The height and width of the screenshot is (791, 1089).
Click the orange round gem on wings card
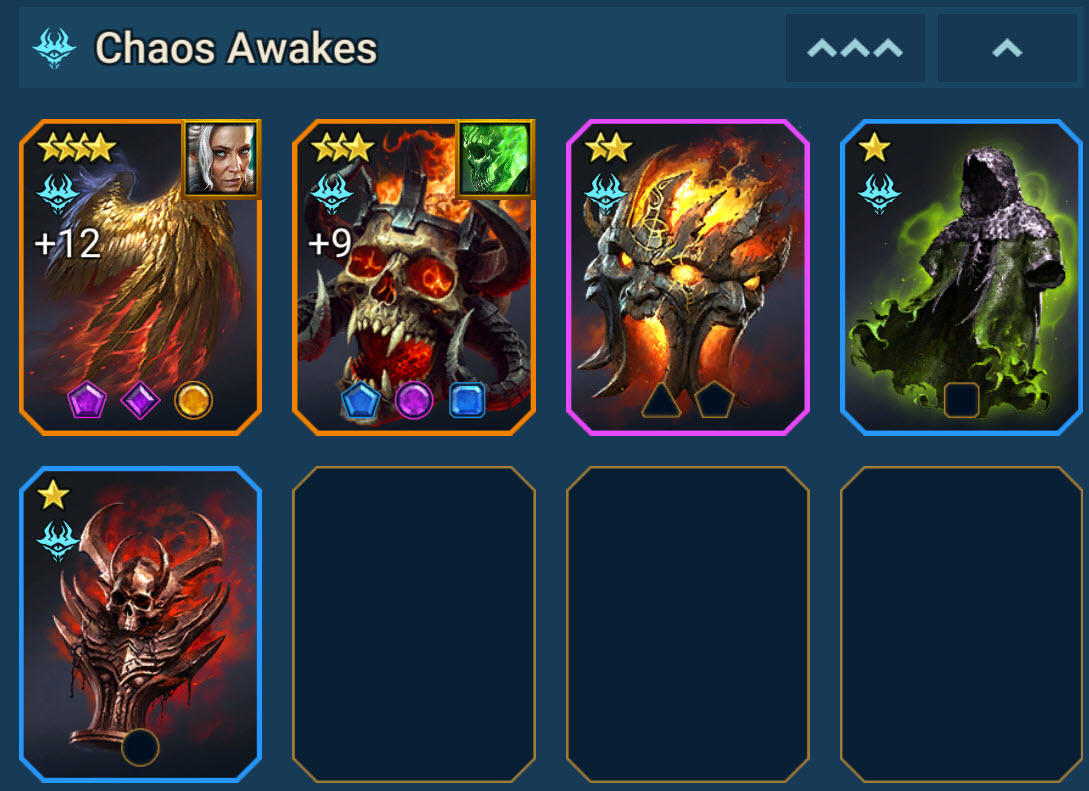tap(193, 401)
